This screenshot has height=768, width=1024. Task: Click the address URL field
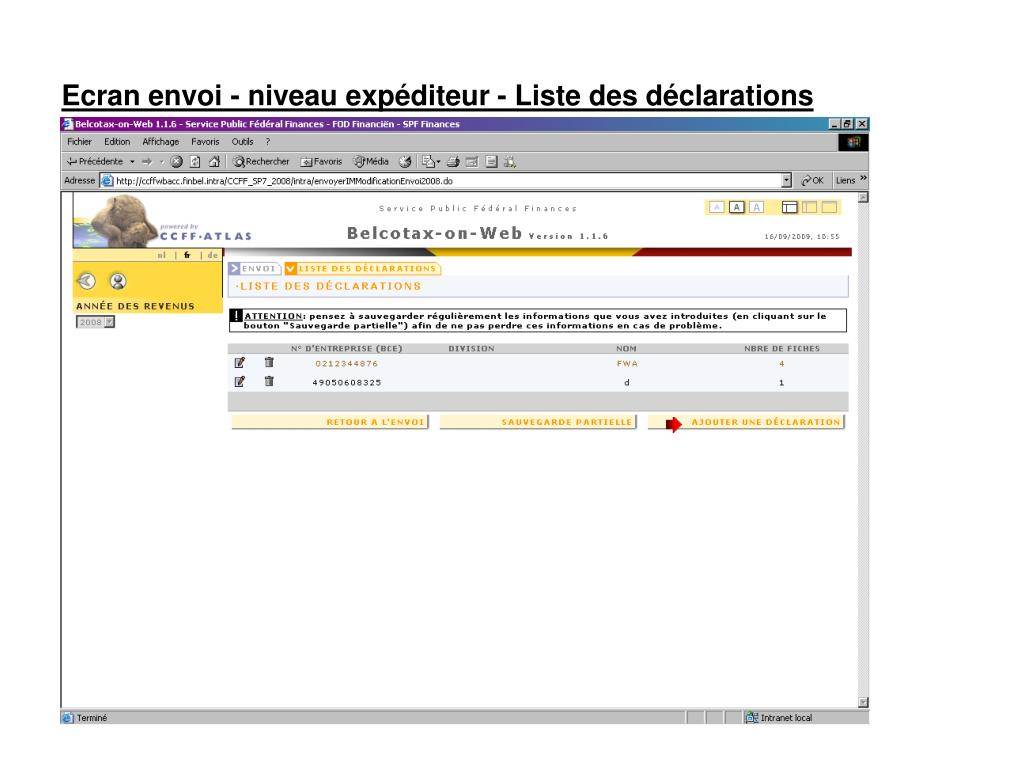pos(447,181)
